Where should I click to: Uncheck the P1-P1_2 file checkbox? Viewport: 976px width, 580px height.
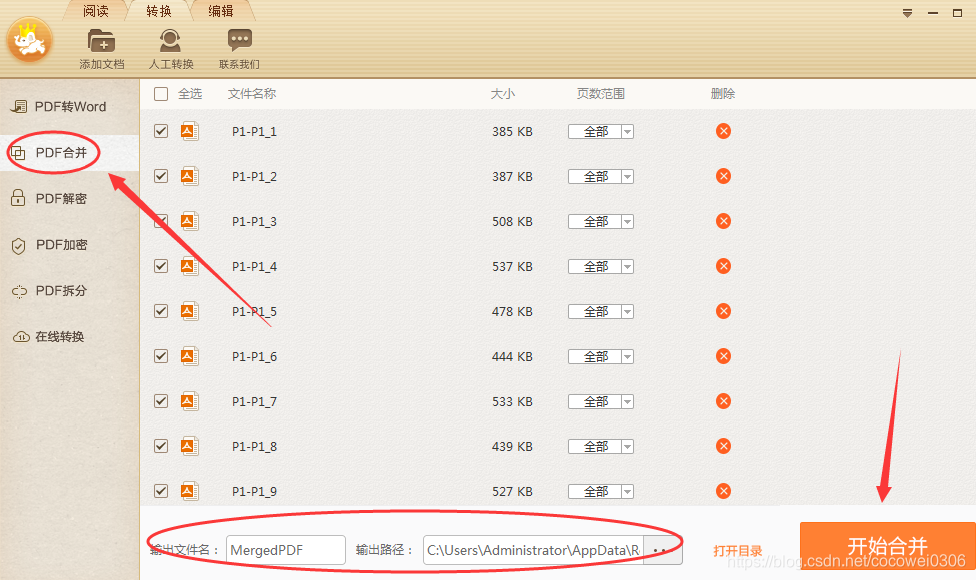(x=161, y=176)
